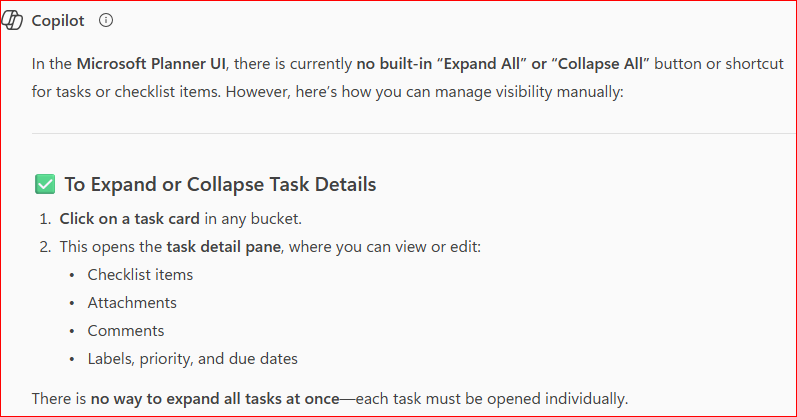Click the 'each task must be opened individually' text
This screenshot has height=417, width=797.
tap(492, 399)
